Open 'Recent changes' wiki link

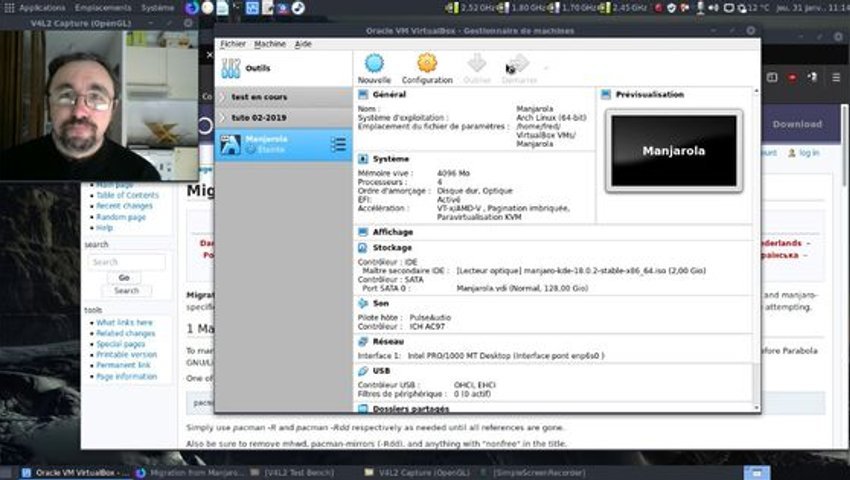(x=124, y=206)
